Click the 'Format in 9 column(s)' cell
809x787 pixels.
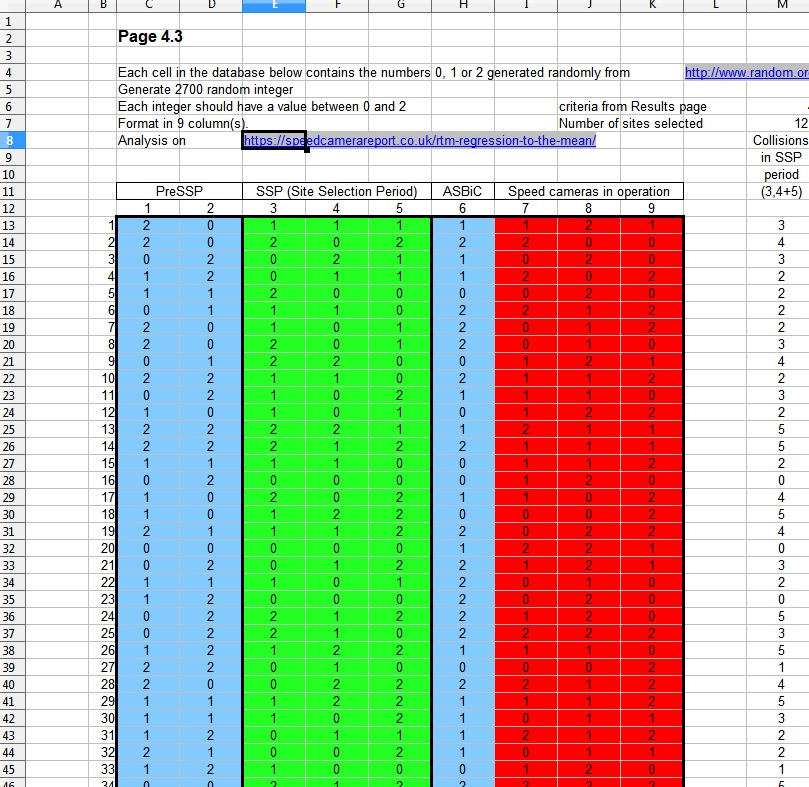coord(182,124)
